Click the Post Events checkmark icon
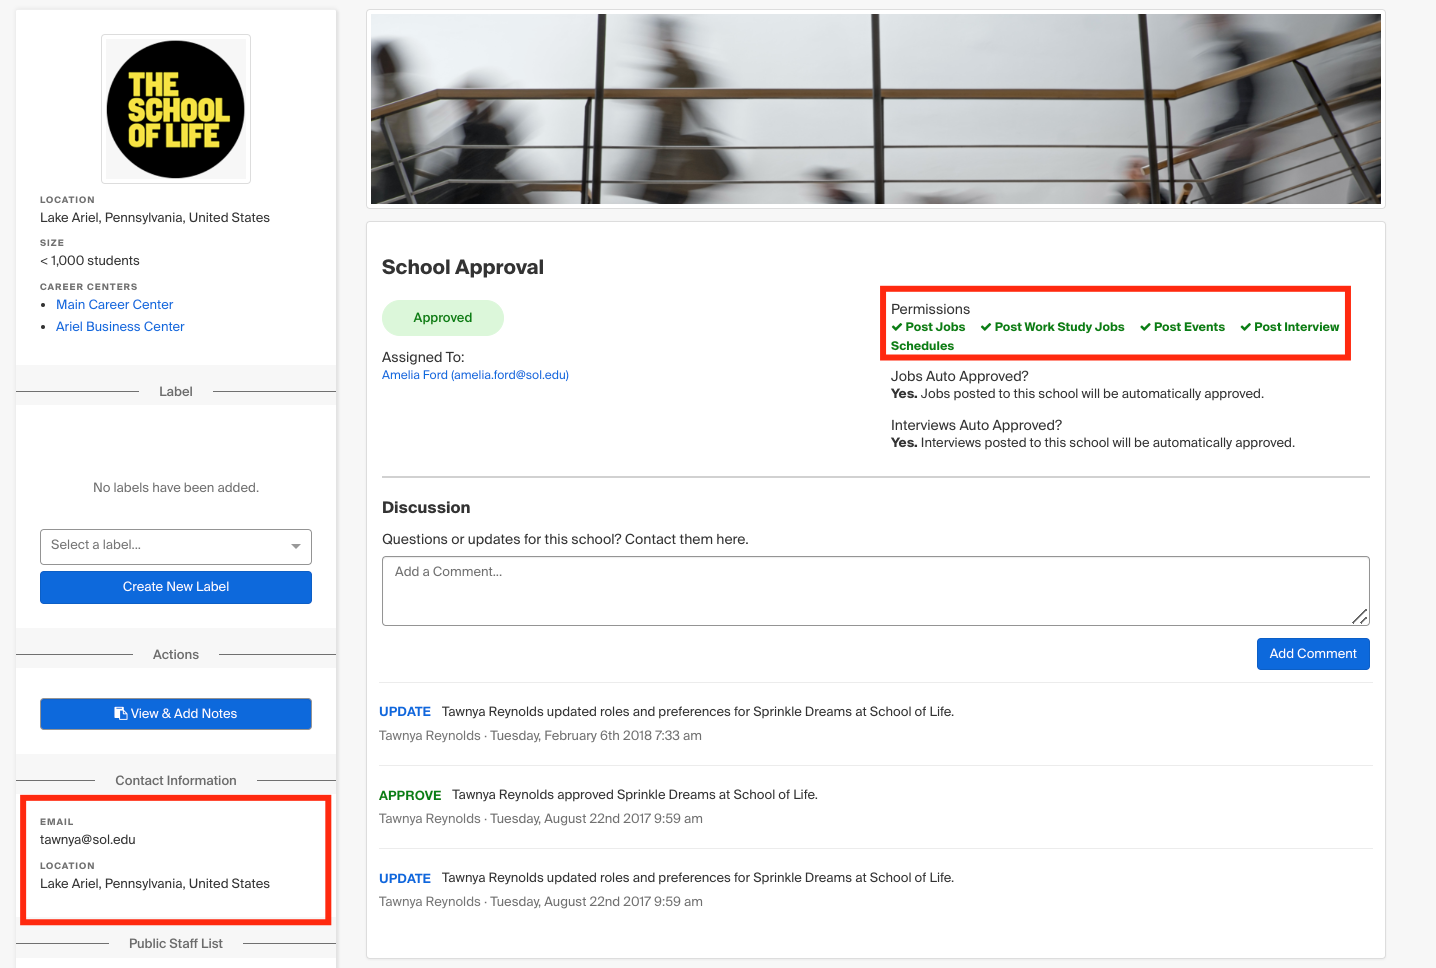The image size is (1436, 968). tap(1145, 327)
